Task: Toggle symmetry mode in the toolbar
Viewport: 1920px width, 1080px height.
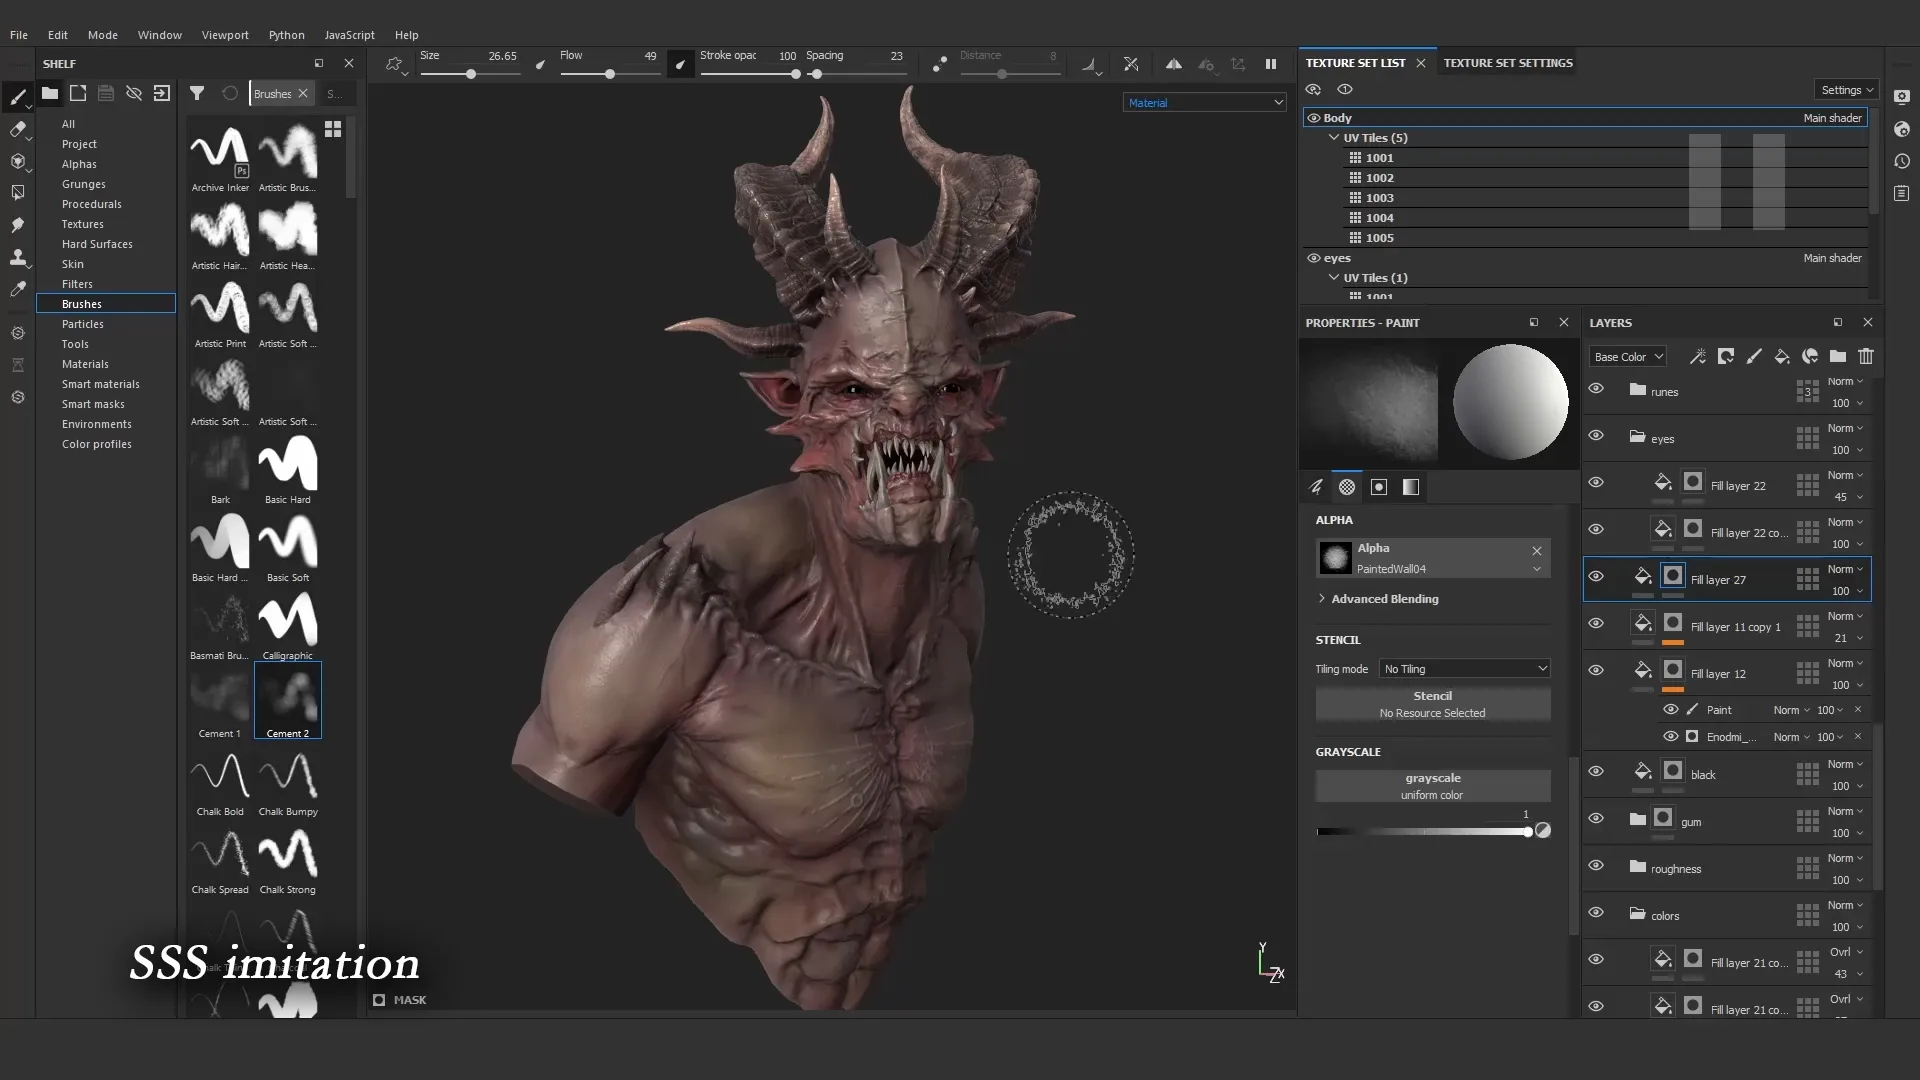Action: (1174, 64)
